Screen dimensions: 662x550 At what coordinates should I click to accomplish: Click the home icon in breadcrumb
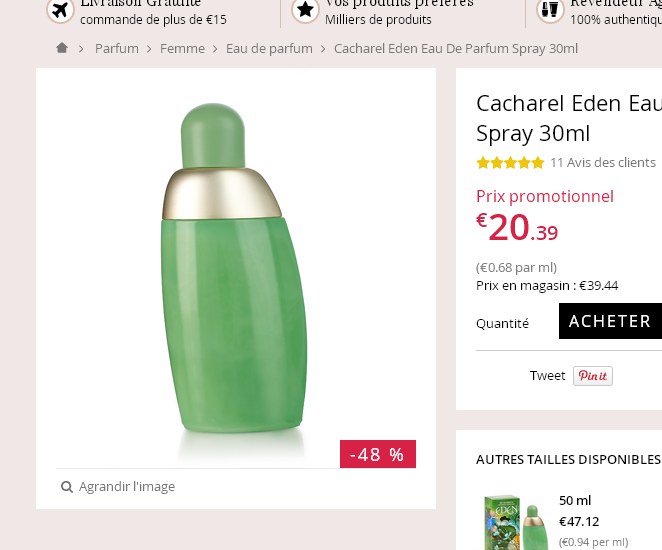[x=62, y=48]
